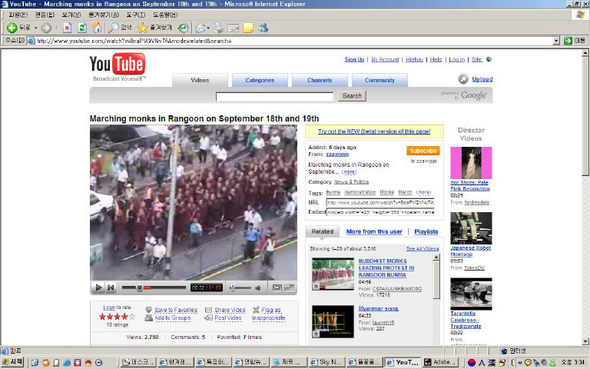
Task: Open the Playlists tab
Action: point(426,232)
